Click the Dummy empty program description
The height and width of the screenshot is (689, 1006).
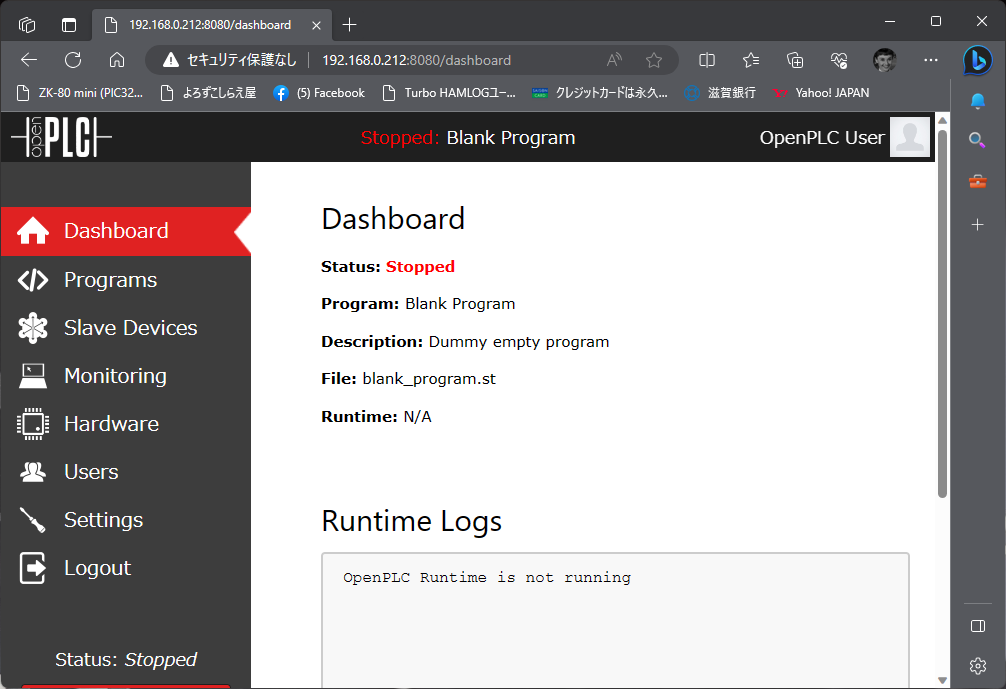518,342
